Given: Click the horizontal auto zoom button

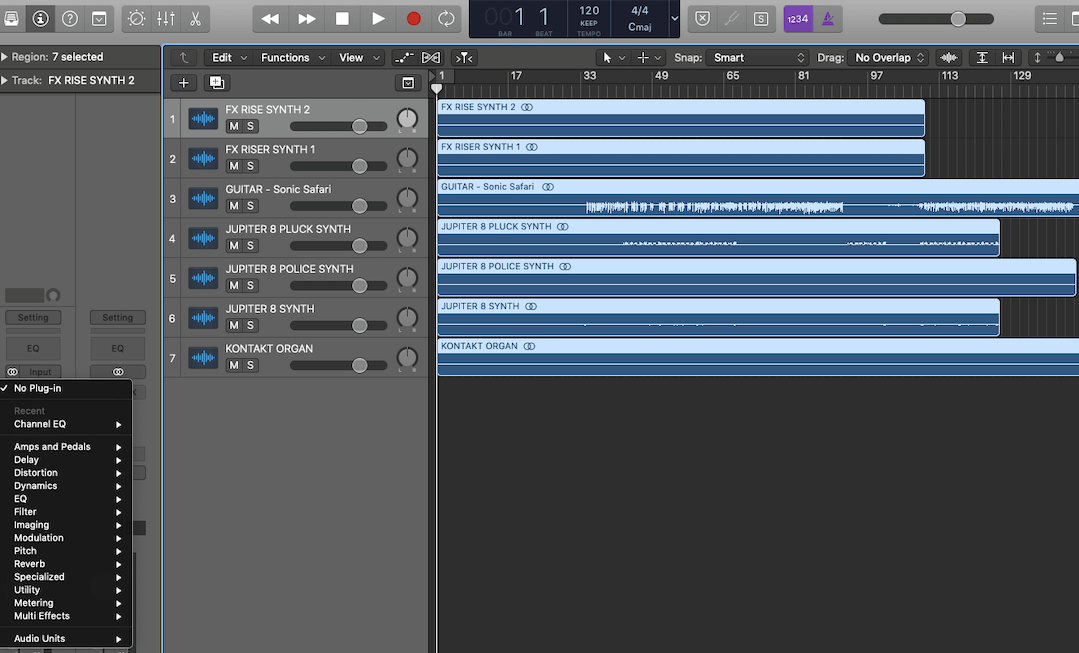Looking at the screenshot, I should click(1008, 58).
